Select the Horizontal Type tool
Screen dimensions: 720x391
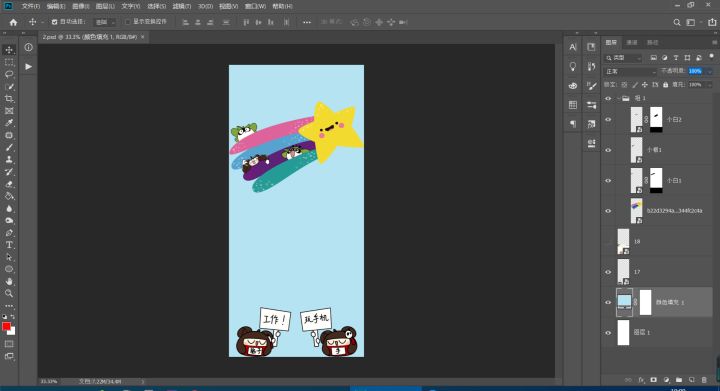click(x=9, y=245)
